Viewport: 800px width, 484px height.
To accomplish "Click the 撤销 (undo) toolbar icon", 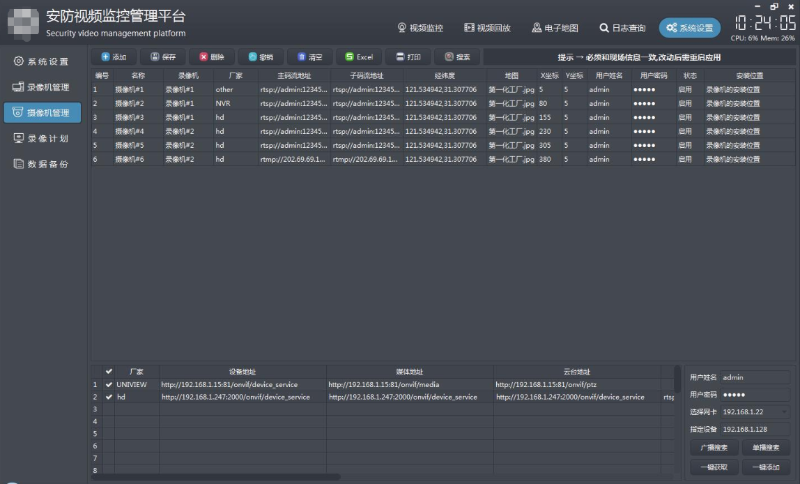I will tap(253, 57).
